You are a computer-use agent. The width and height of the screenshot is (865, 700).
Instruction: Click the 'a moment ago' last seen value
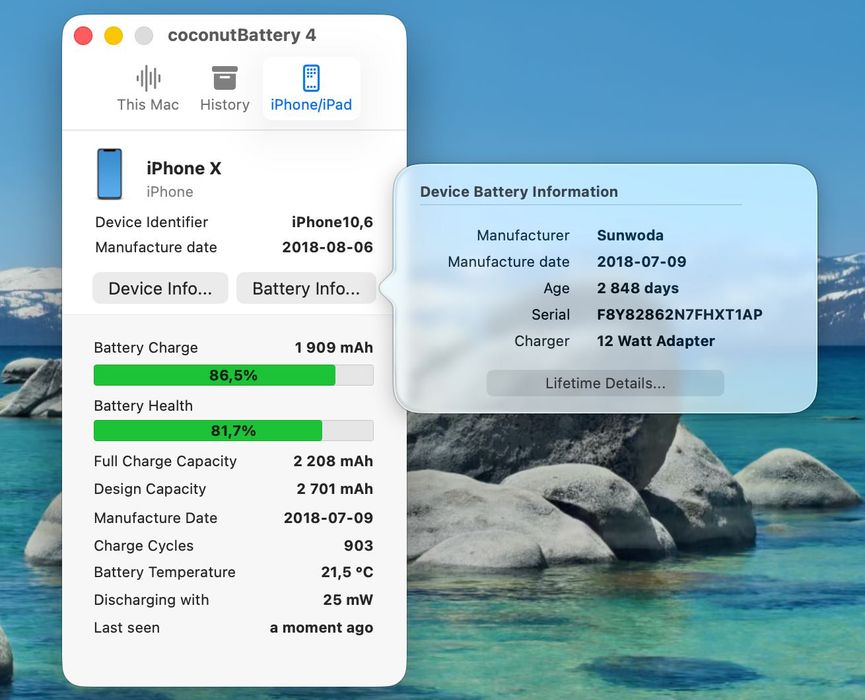[x=322, y=628]
